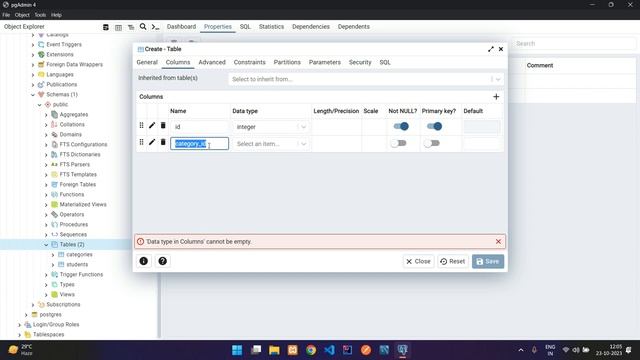Viewport: 640px width, 360px height.
Task: Switch to Advanced tab in dialog
Action: pos(212,62)
